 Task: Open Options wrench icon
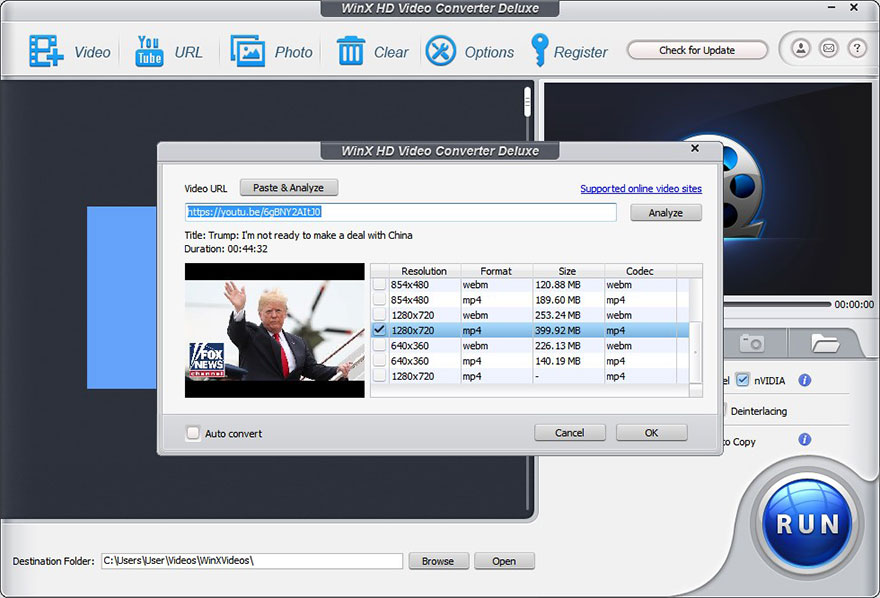tap(441, 51)
